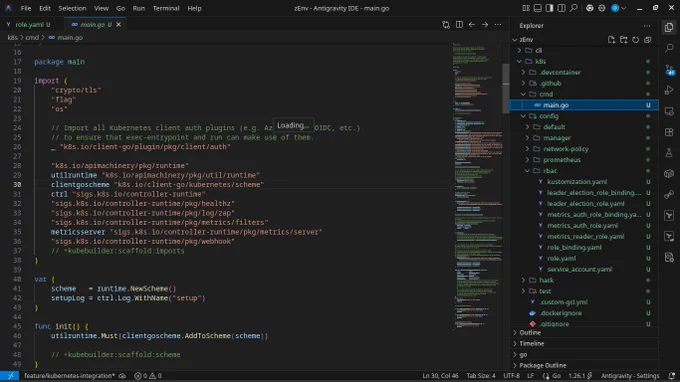Open the Terminal menu

point(166,8)
